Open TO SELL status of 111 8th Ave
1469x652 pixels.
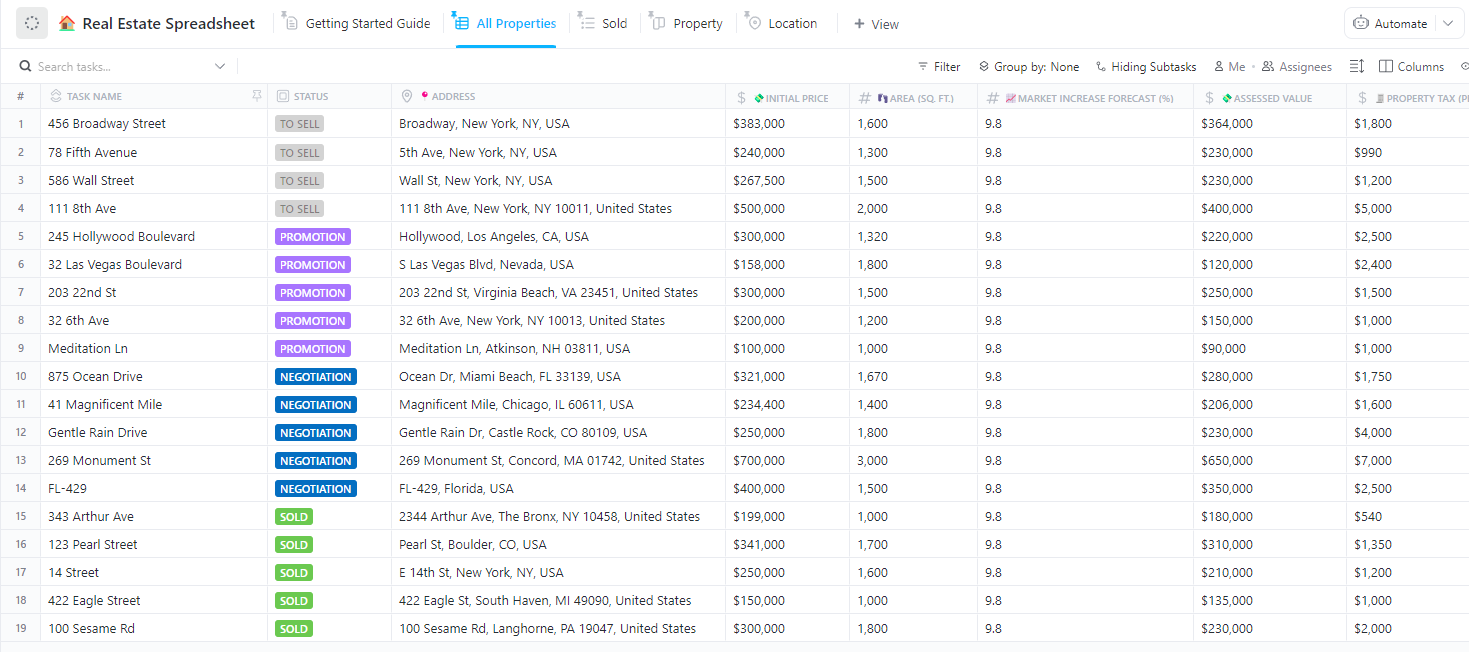299,208
